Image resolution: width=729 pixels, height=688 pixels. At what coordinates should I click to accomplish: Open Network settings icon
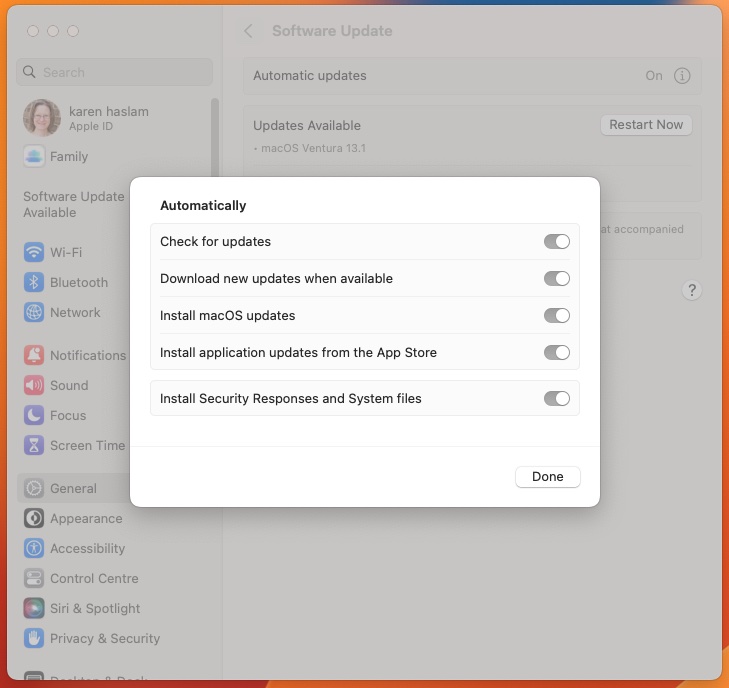click(x=34, y=312)
